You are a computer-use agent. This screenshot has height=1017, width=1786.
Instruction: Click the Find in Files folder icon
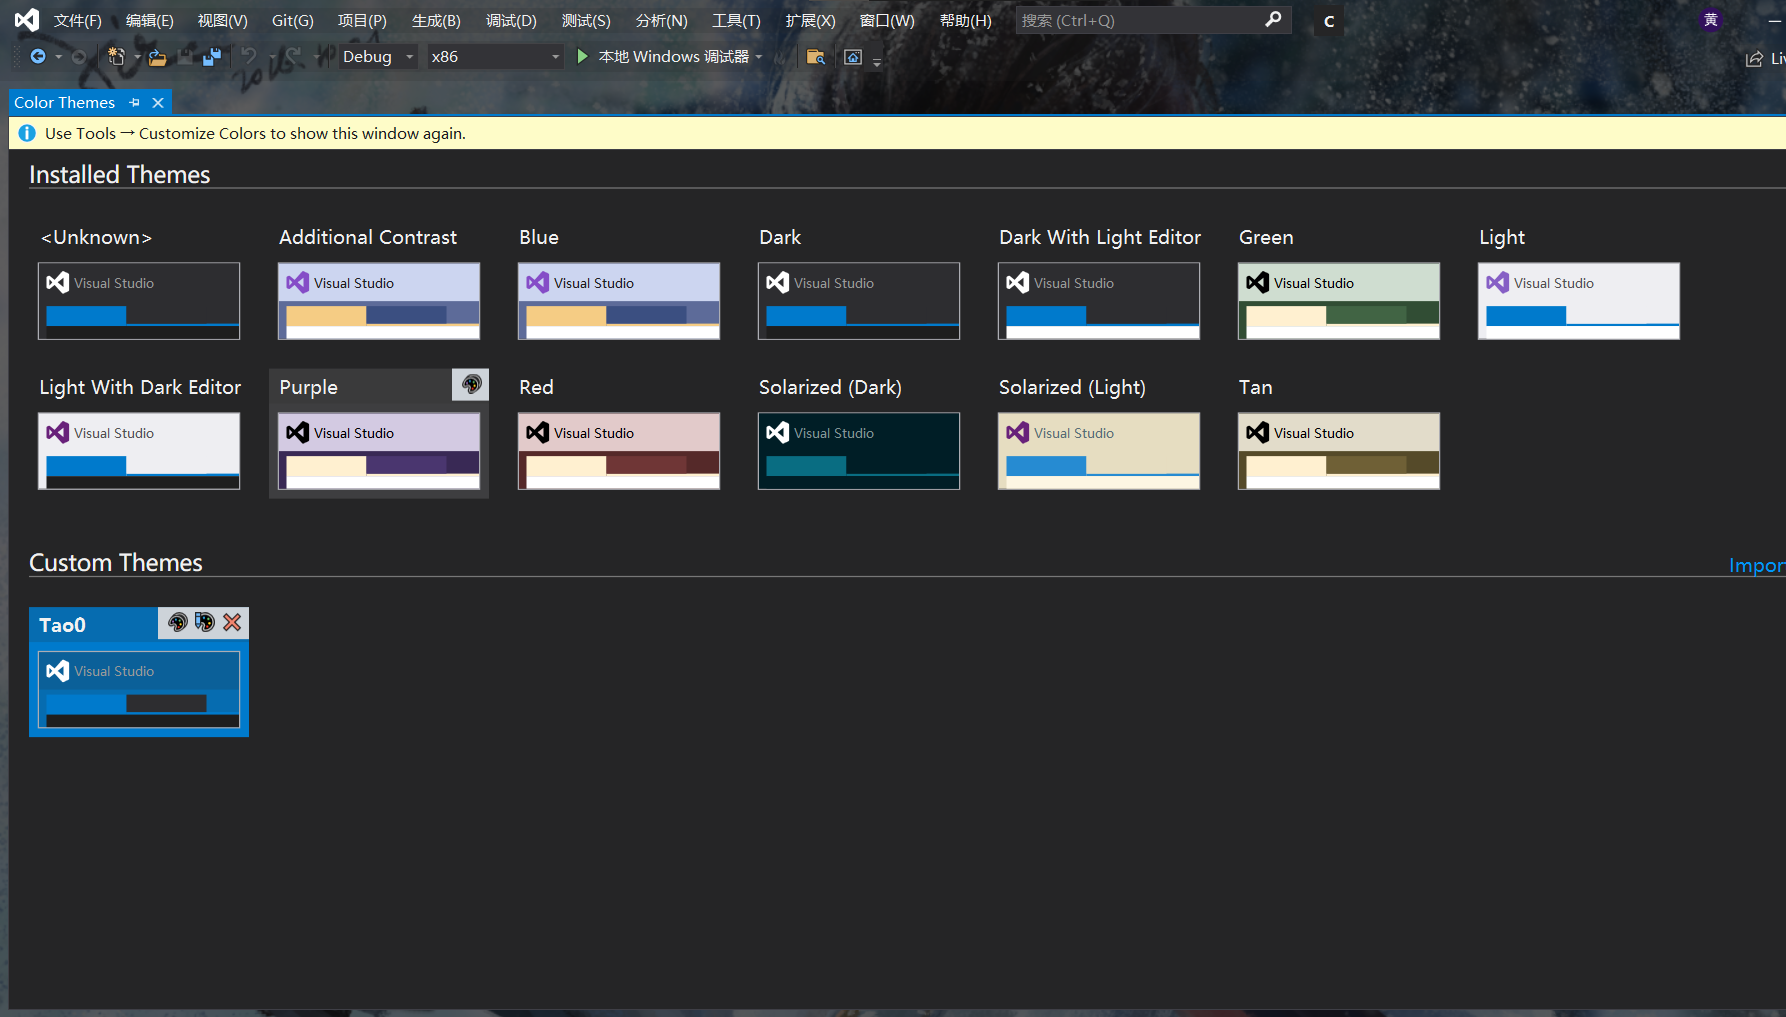[x=816, y=57]
